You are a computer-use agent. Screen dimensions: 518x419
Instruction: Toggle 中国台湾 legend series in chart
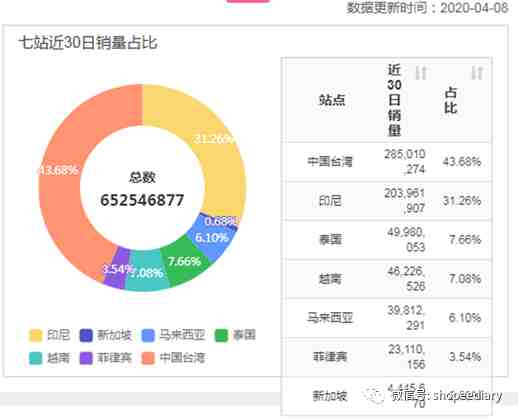[x=173, y=358]
